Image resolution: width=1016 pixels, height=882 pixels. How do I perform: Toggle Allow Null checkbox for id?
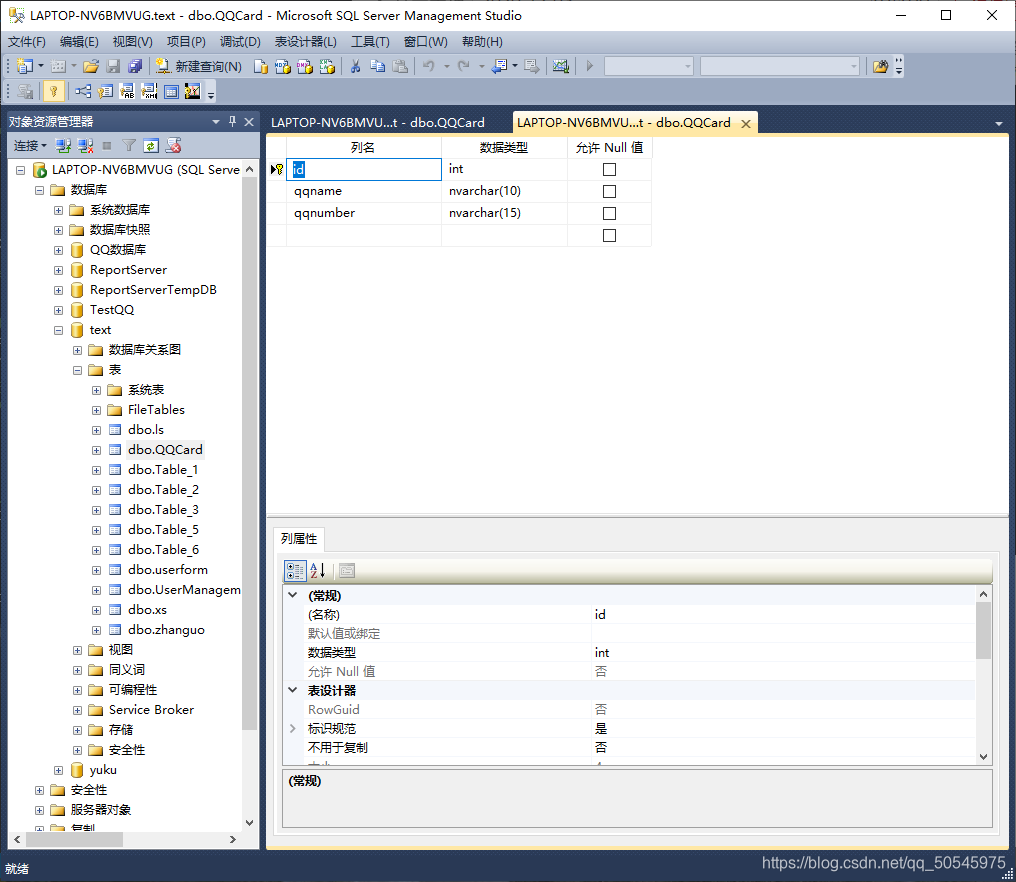pyautogui.click(x=609, y=169)
